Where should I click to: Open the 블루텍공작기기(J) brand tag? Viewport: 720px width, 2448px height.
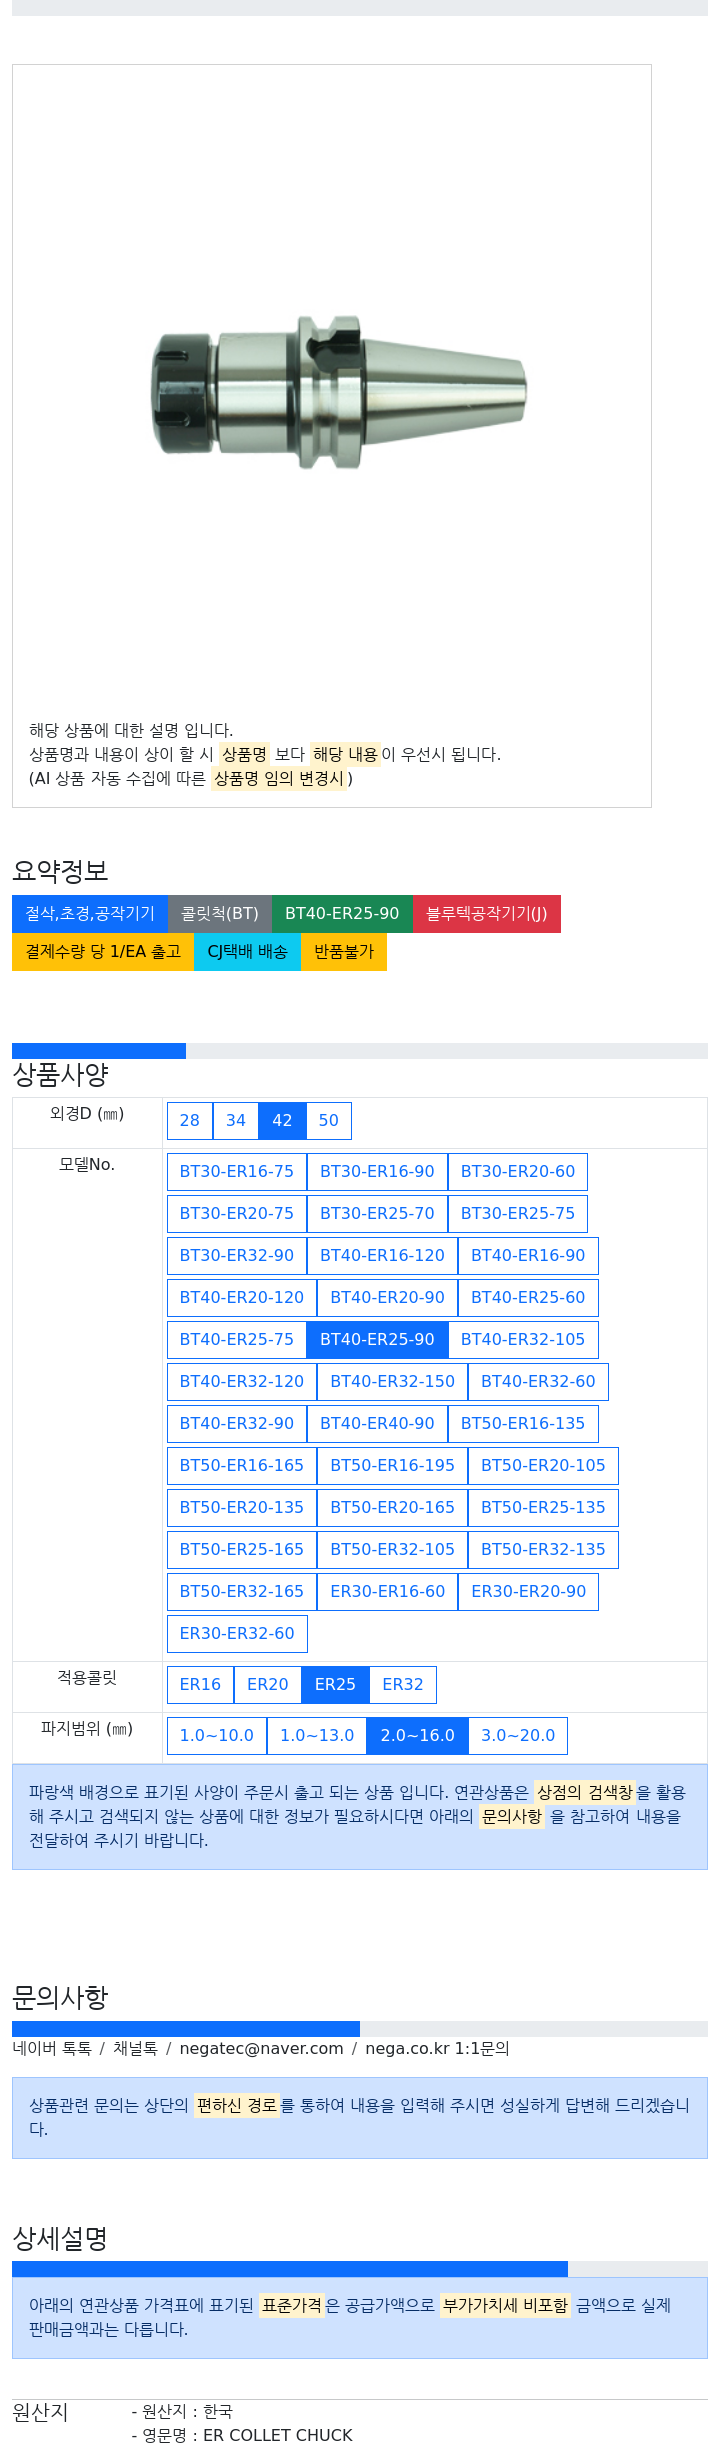click(x=487, y=914)
